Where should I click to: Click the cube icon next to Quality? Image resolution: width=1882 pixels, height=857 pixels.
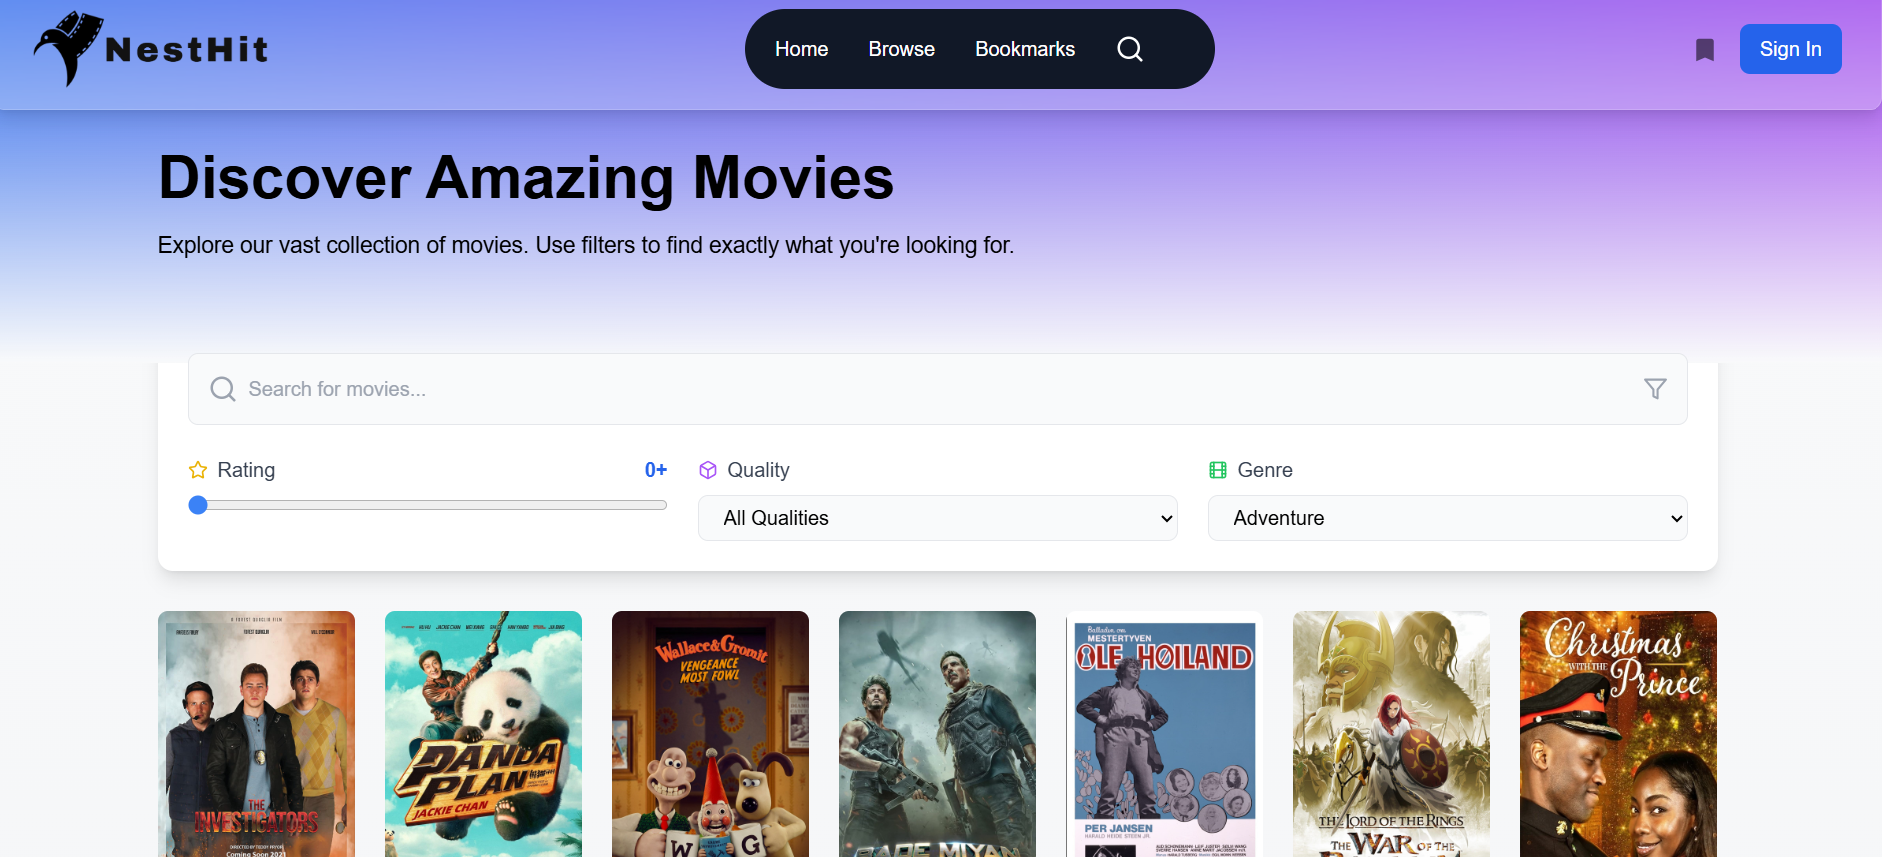point(708,470)
